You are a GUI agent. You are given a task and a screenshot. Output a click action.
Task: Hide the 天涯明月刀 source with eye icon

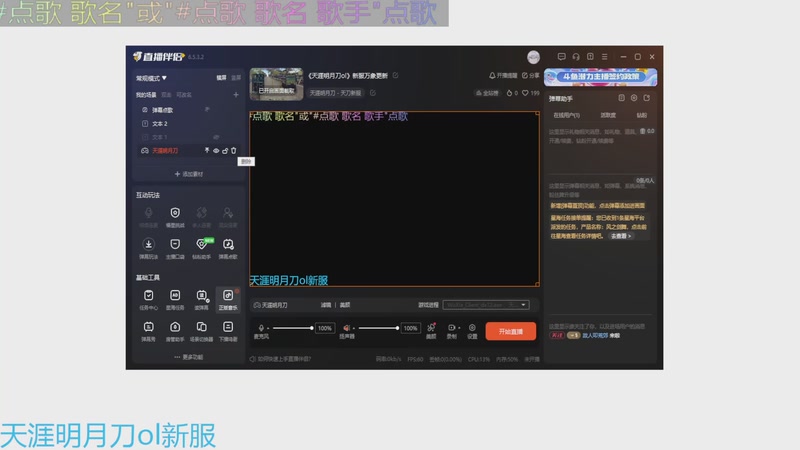[x=216, y=151]
